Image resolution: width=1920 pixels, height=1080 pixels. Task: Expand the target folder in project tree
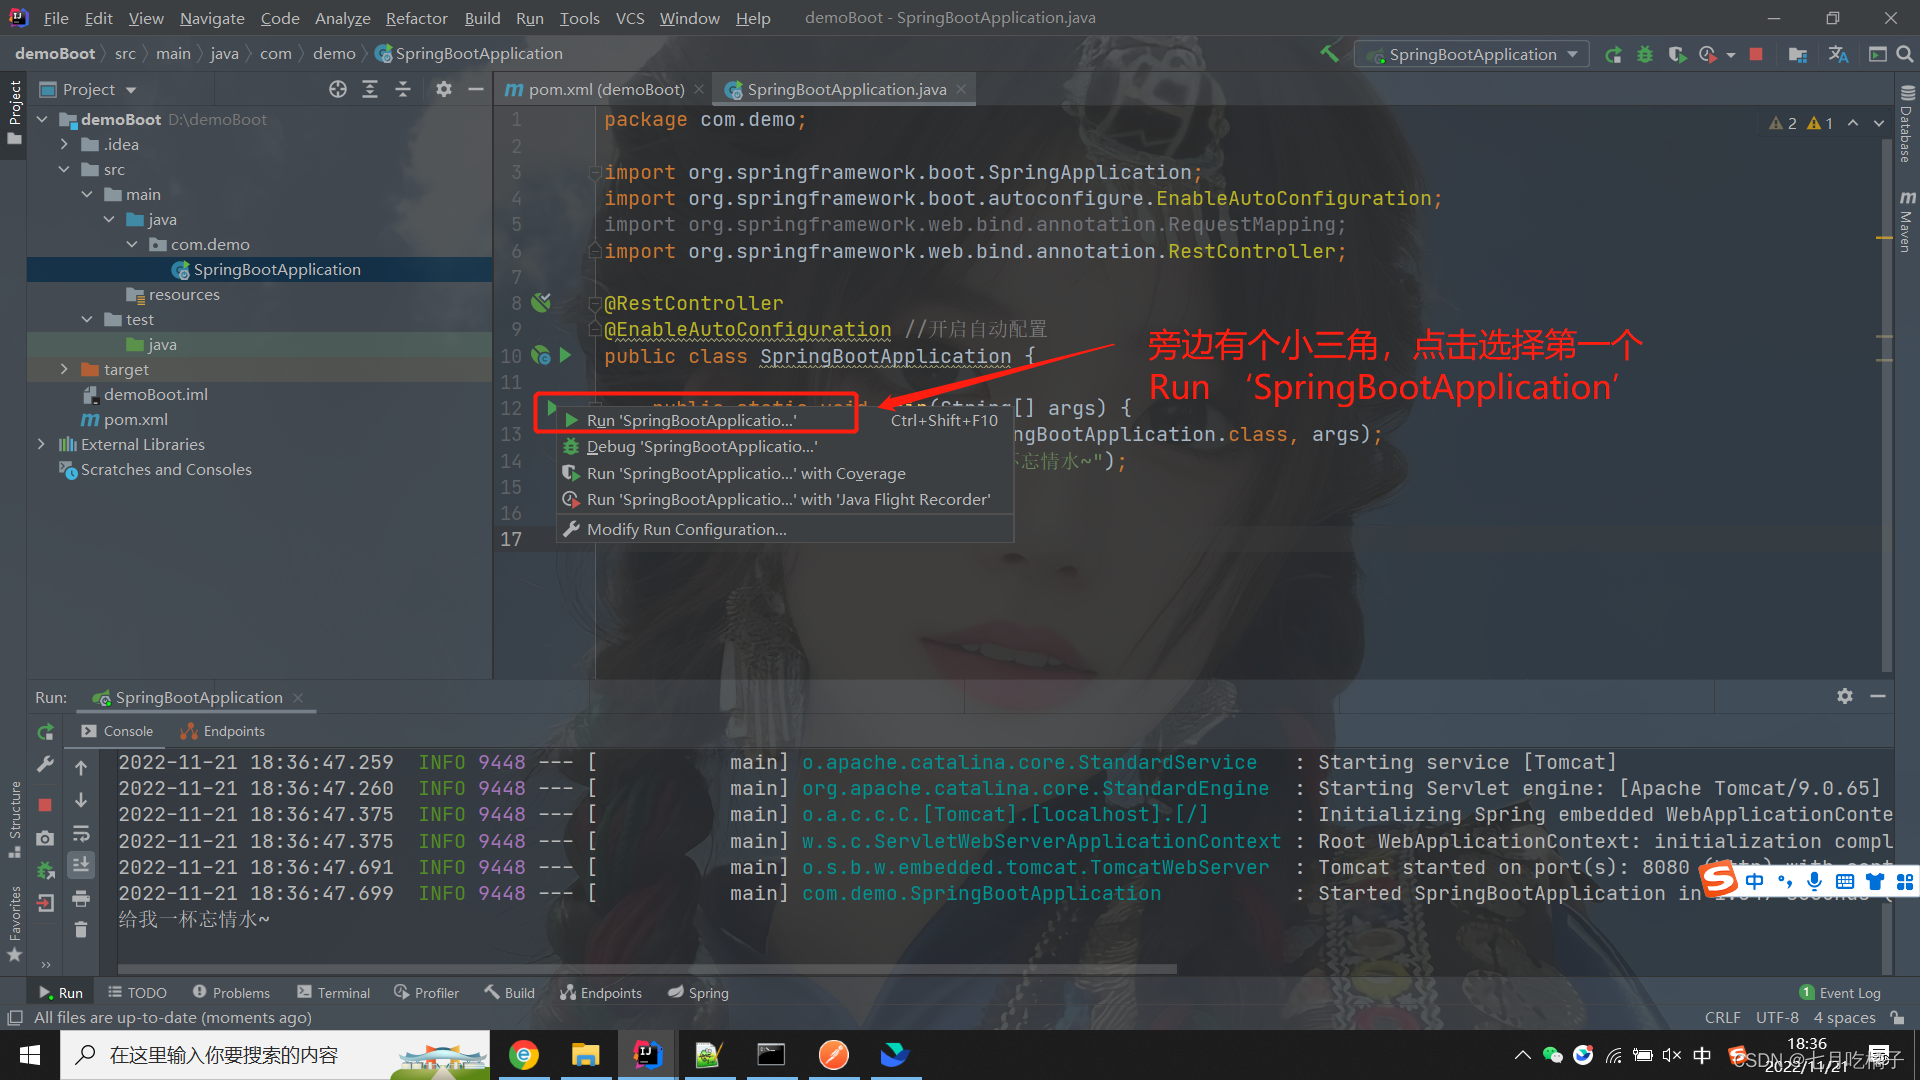click(64, 369)
